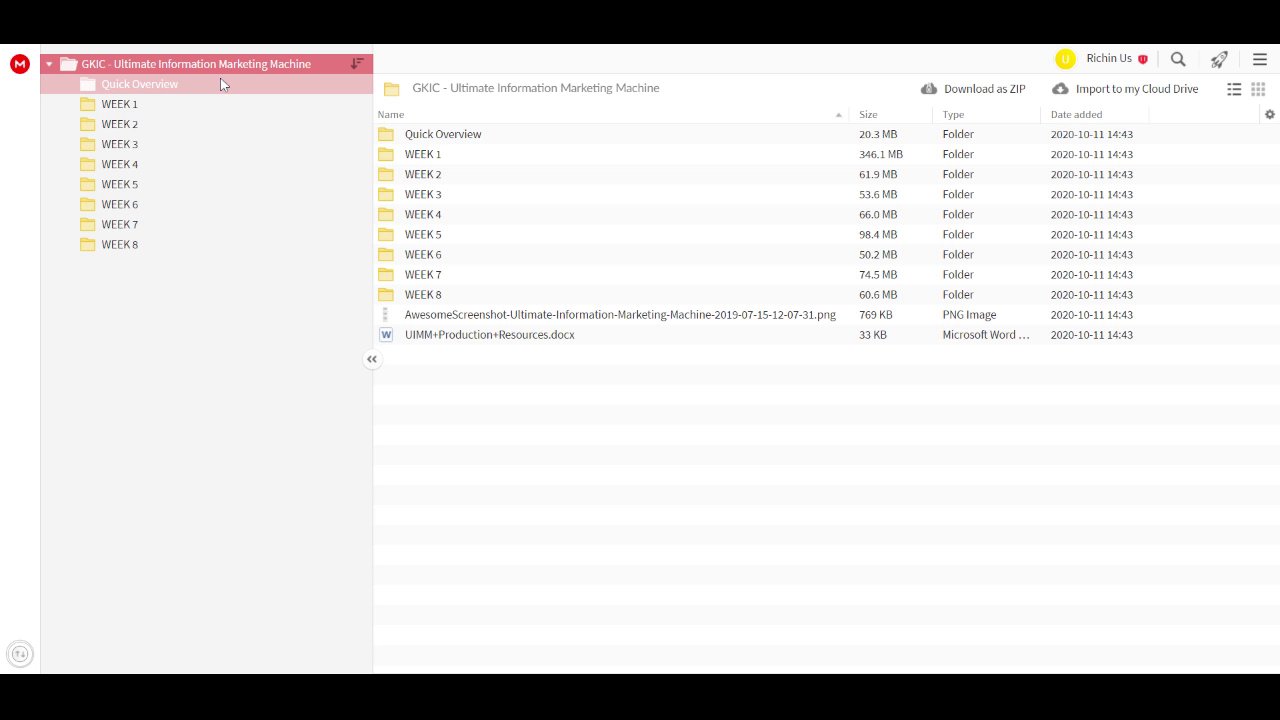
Task: Click the WEEK 4 tree folder icon
Action: tap(88, 164)
